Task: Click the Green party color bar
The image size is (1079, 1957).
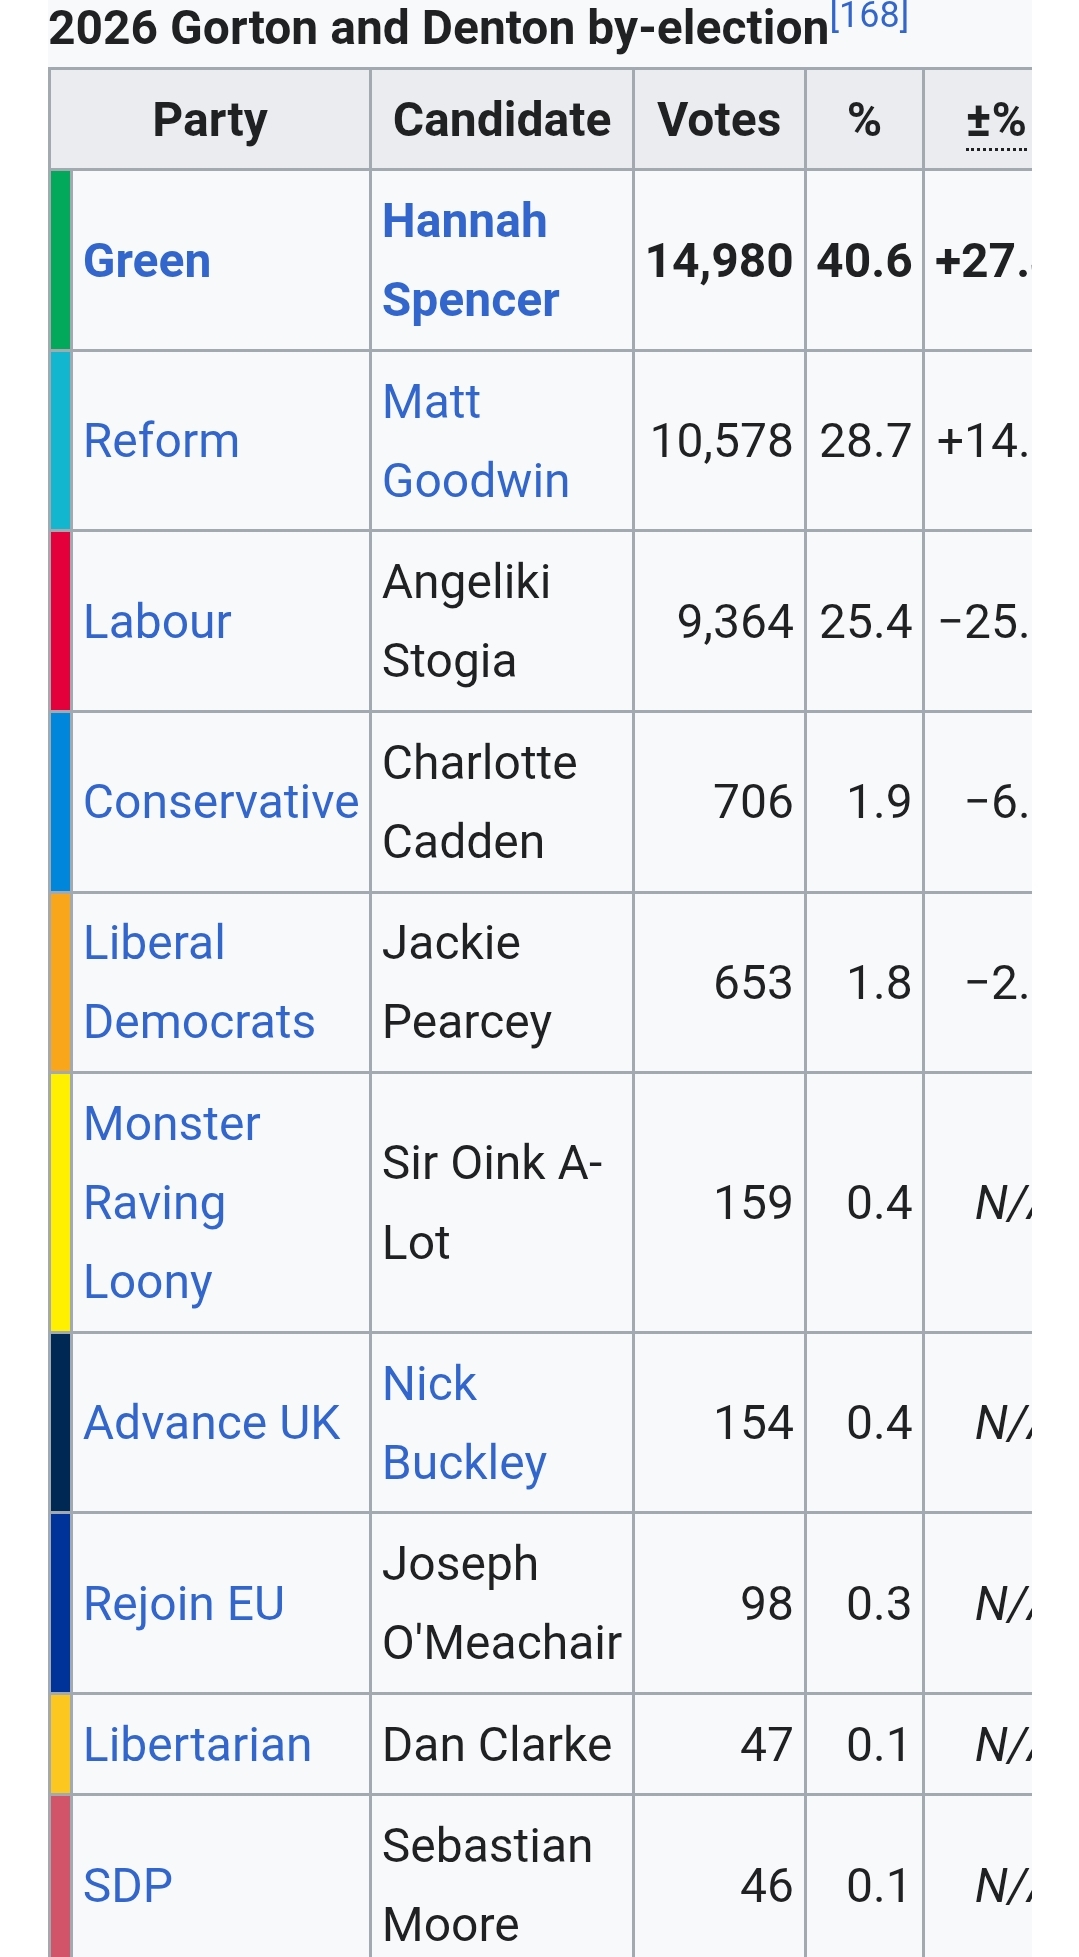Action: tap(61, 260)
